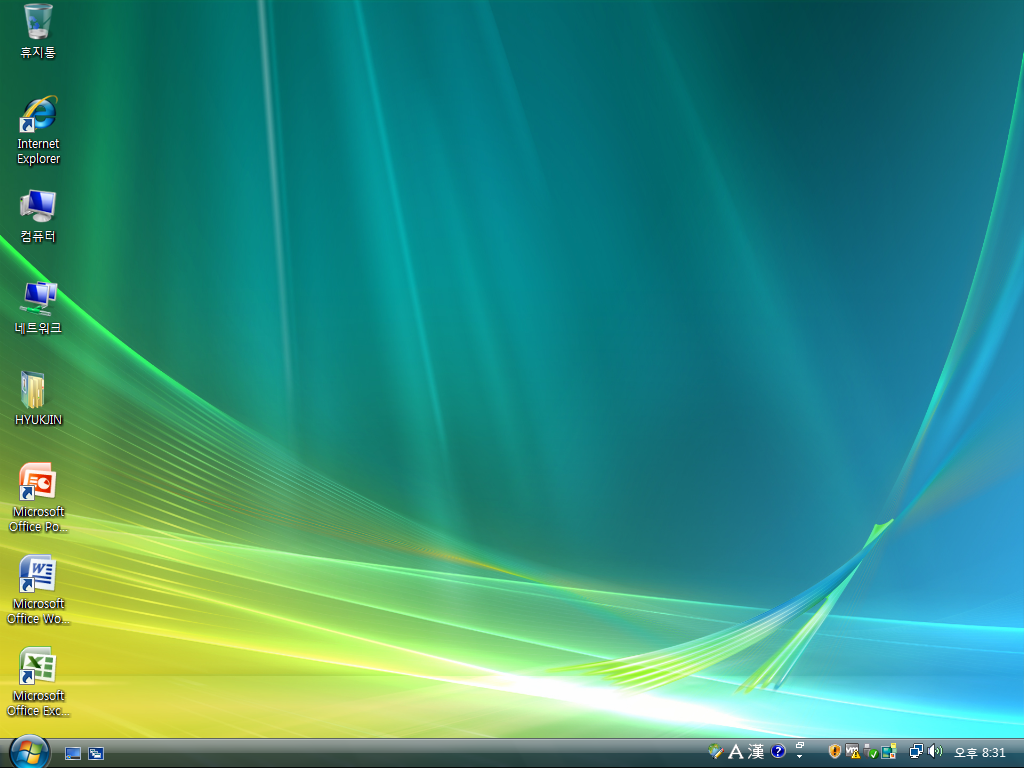Toggle the IME 'A' input mode
The image size is (1024, 768).
735,752
